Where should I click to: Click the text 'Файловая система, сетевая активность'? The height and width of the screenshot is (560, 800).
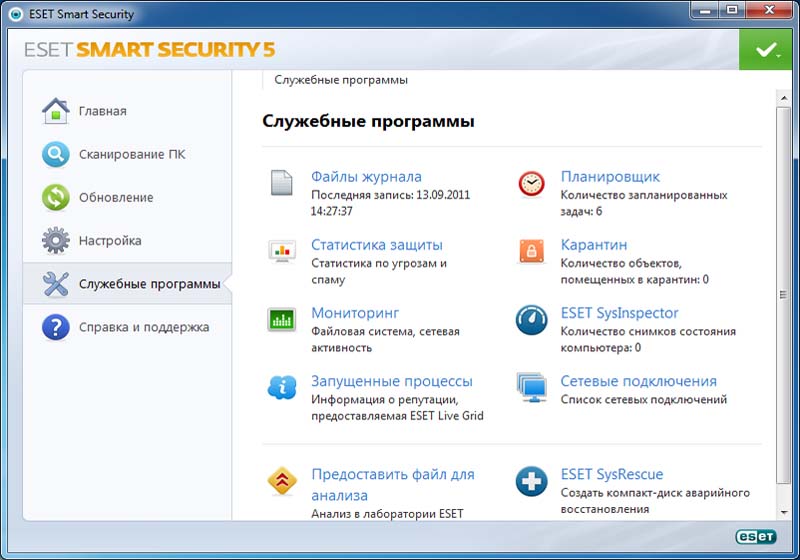coord(385,340)
